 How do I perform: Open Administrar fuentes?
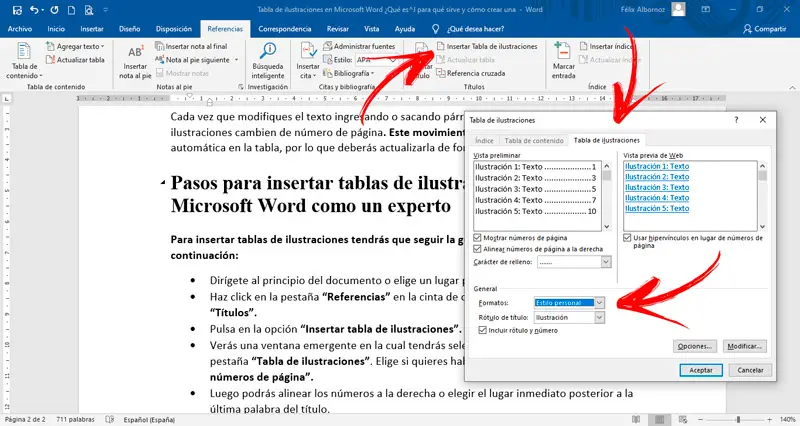pyautogui.click(x=359, y=46)
